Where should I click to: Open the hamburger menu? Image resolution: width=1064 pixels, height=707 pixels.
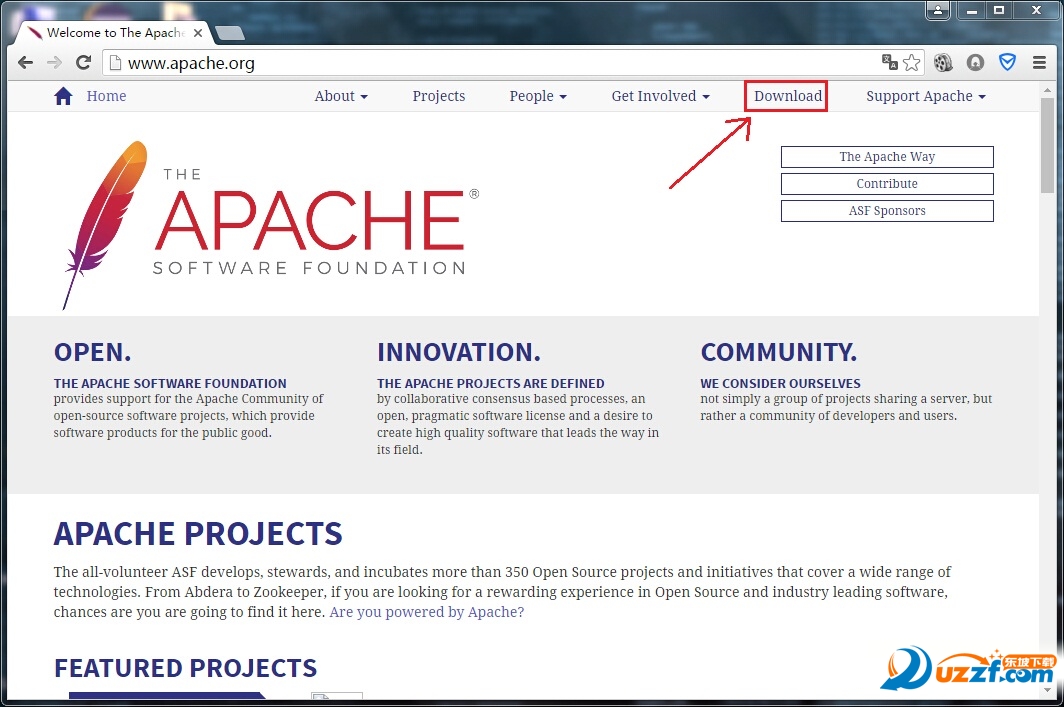[1040, 62]
